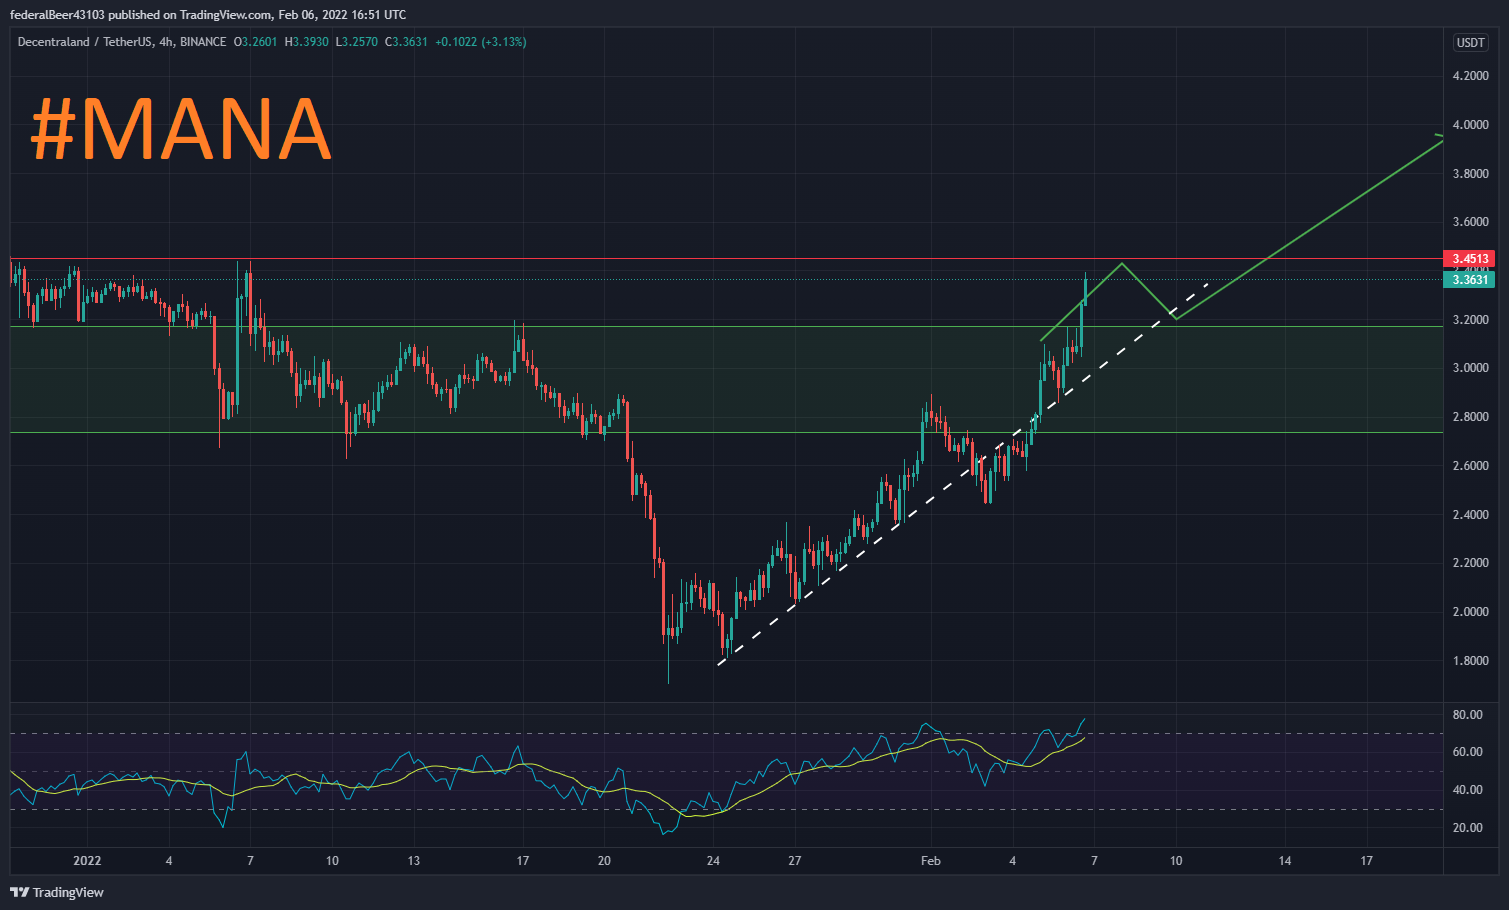Click the 4.0000 price axis label
Viewport: 1509px width, 910px height.
(x=1470, y=125)
